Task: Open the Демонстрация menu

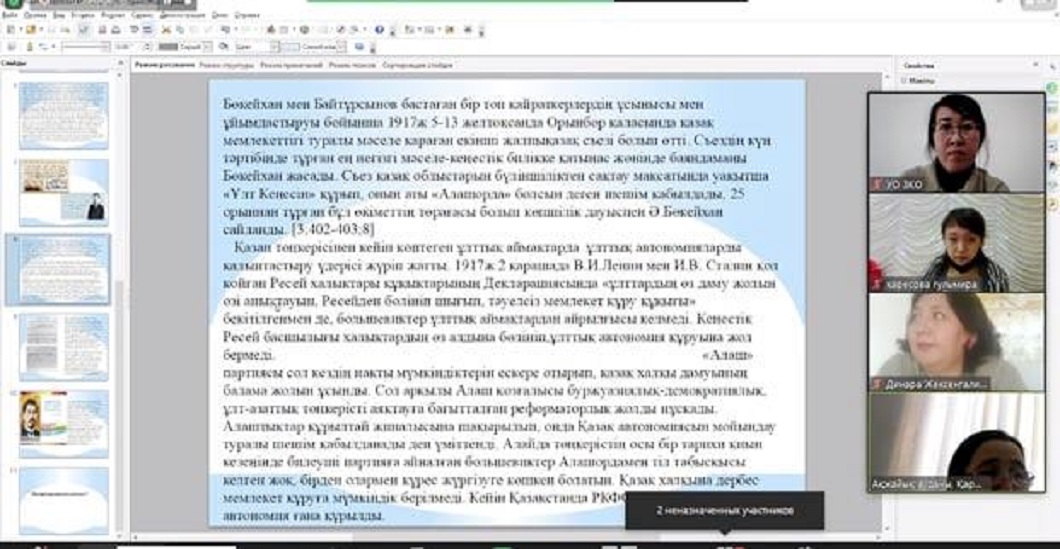Action: coord(181,16)
